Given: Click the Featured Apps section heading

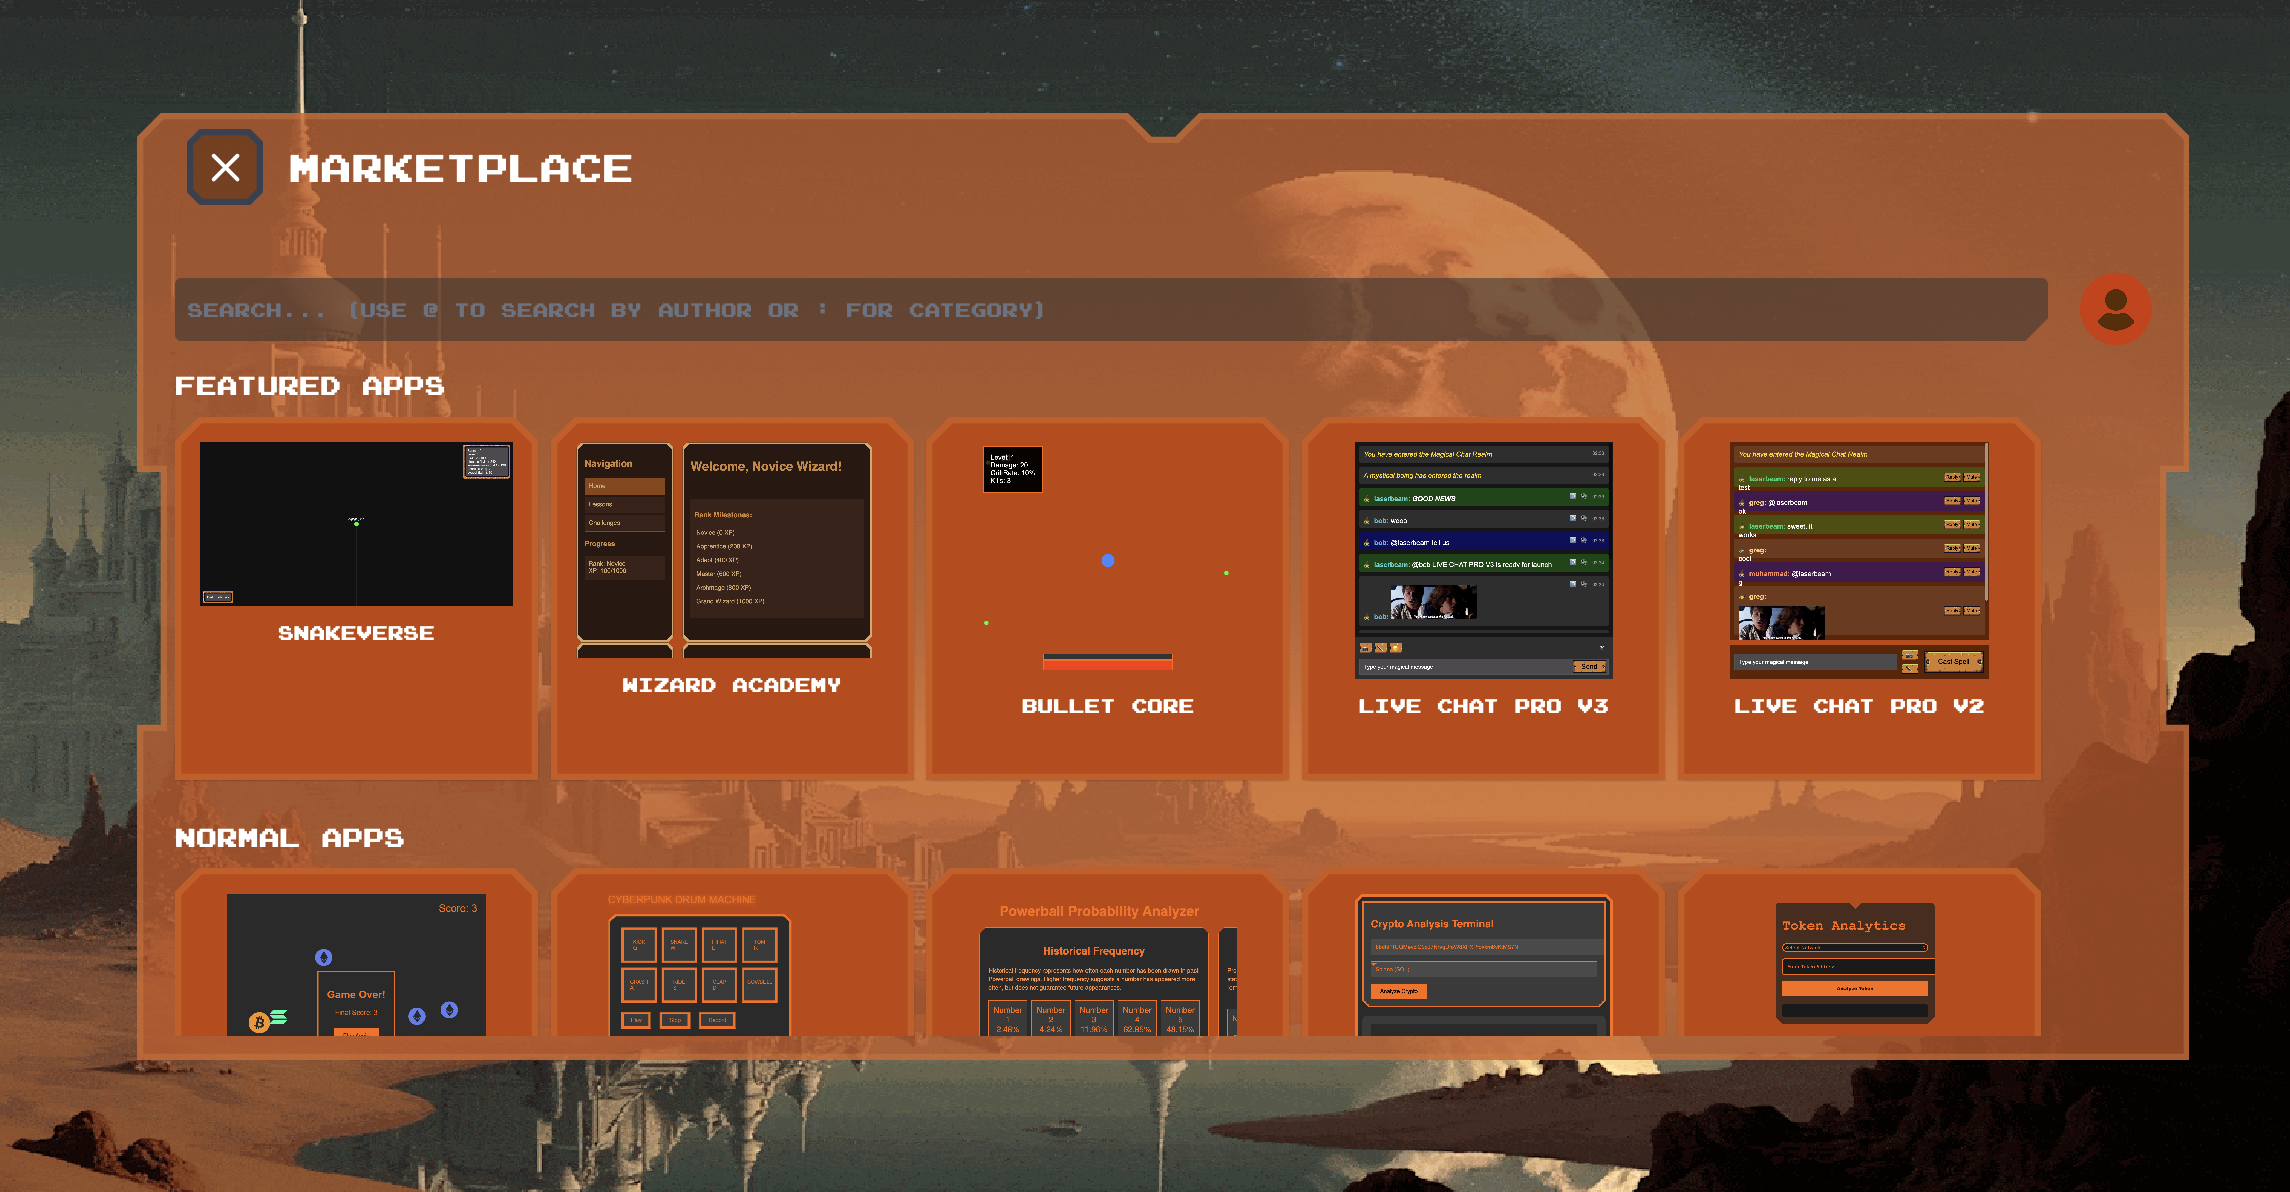Looking at the screenshot, I should pos(309,386).
